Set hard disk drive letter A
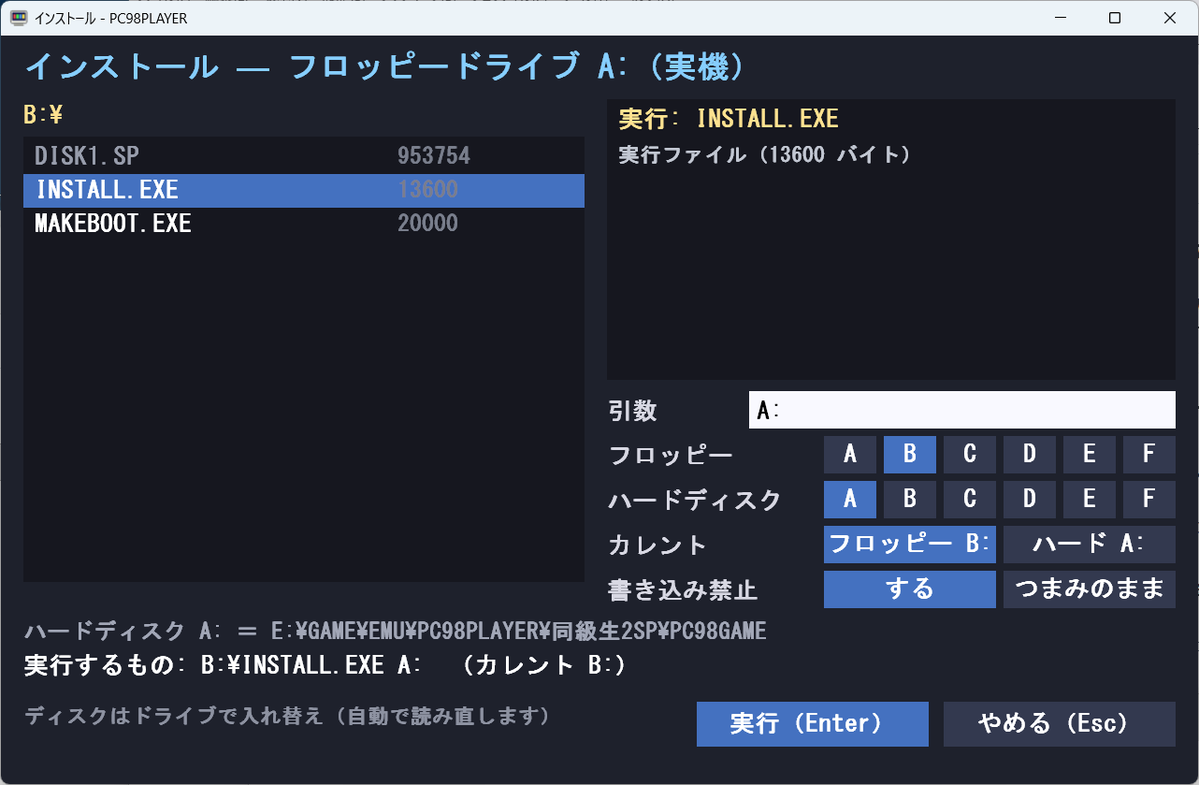 pyautogui.click(x=850, y=499)
